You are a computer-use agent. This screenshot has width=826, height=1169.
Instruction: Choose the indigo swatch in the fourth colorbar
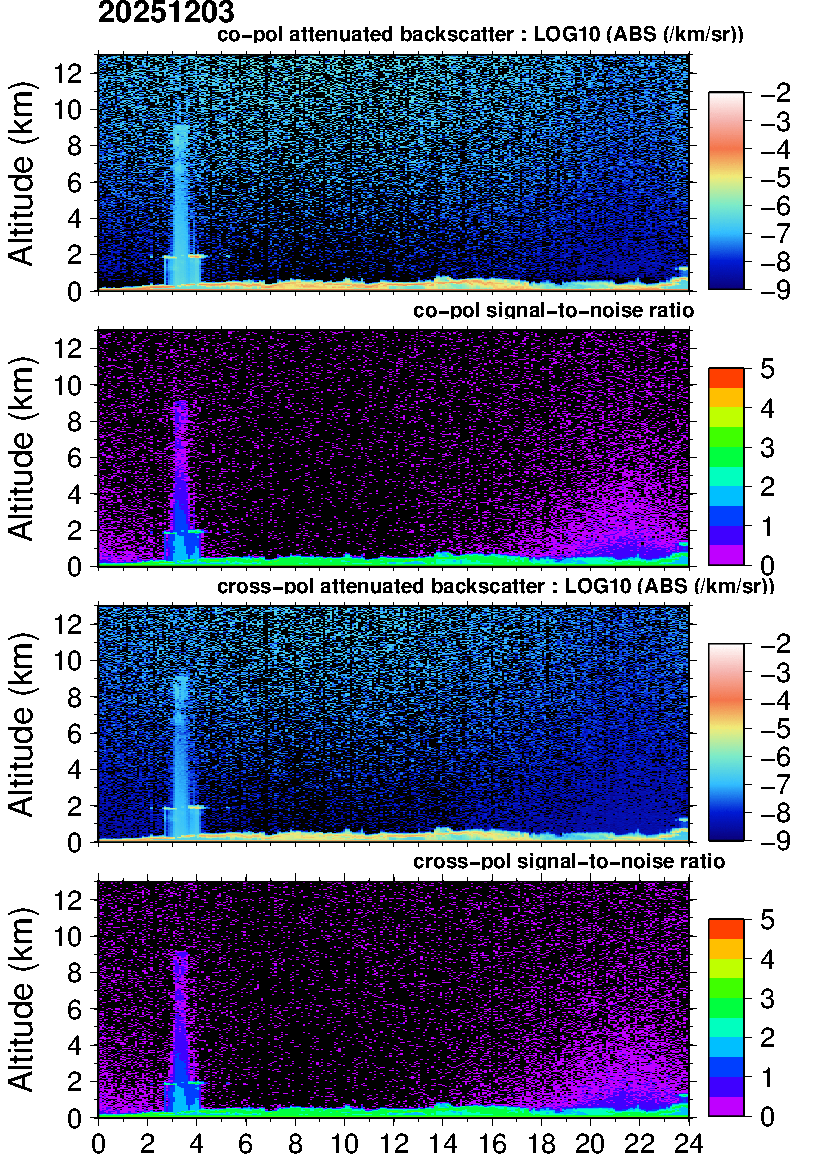click(726, 1086)
